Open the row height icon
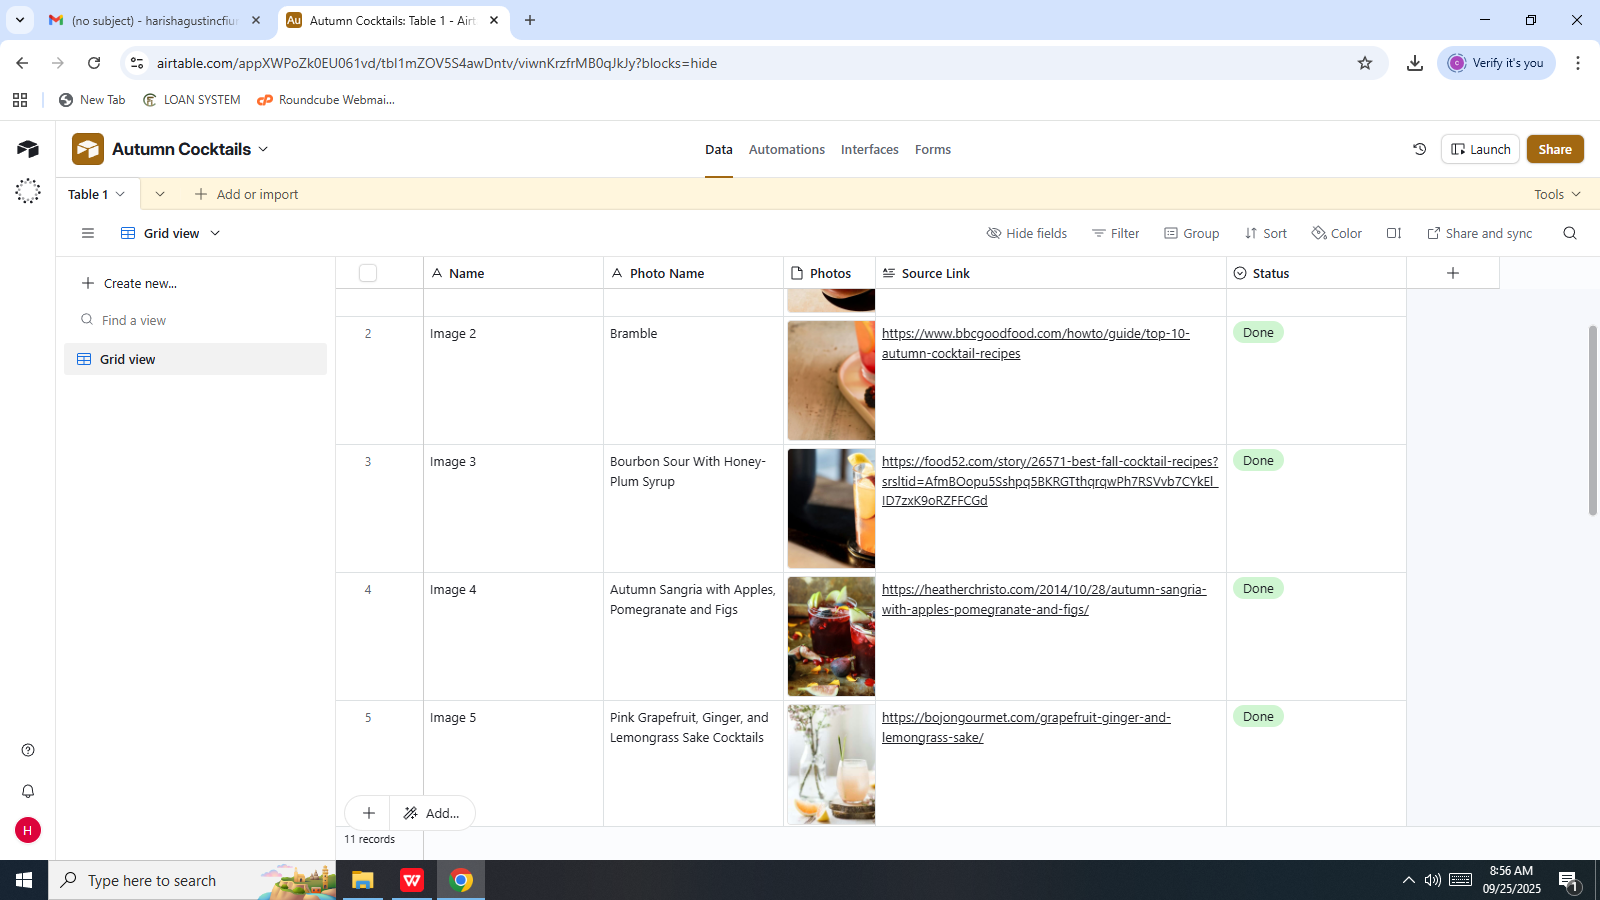1600x900 pixels. click(1393, 233)
